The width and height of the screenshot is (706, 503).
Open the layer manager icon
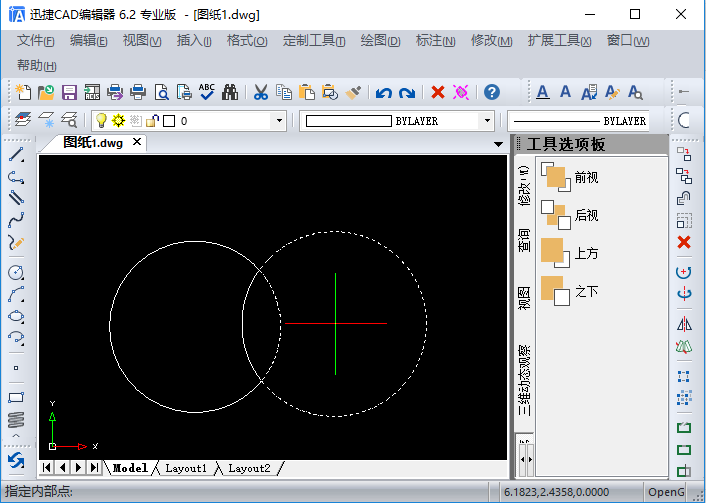pos(23,120)
